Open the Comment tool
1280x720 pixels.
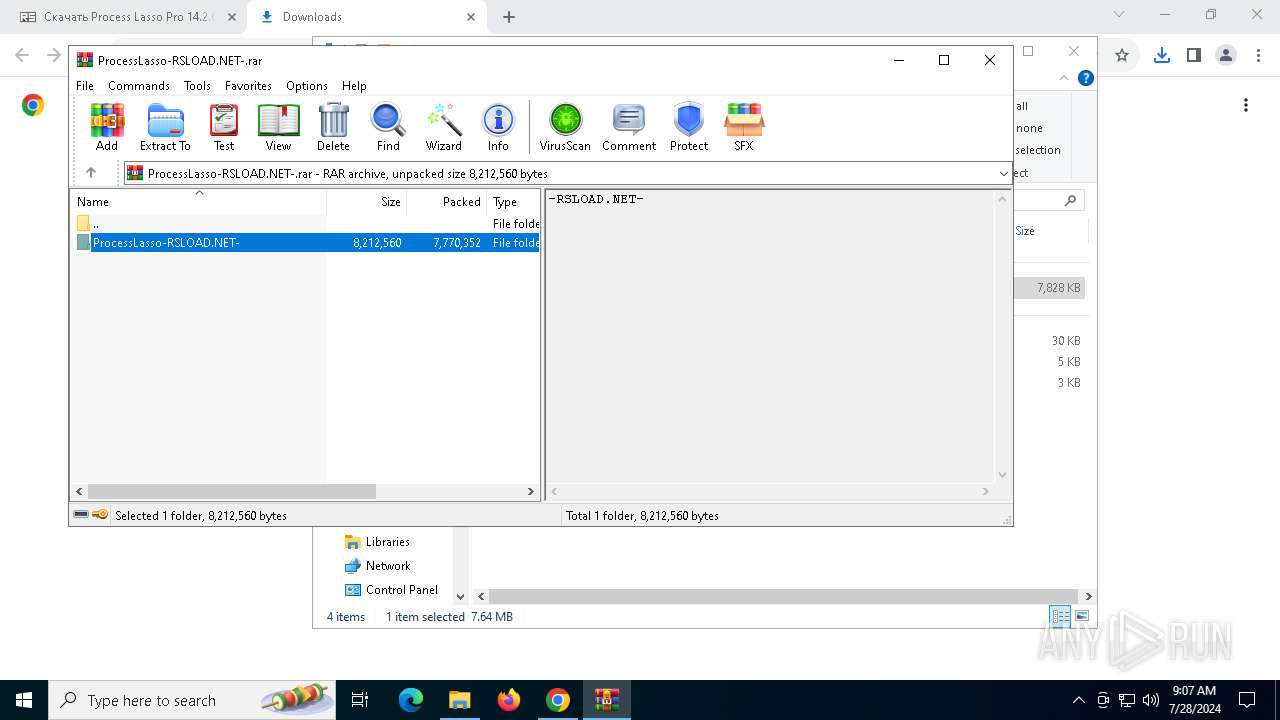pos(629,127)
